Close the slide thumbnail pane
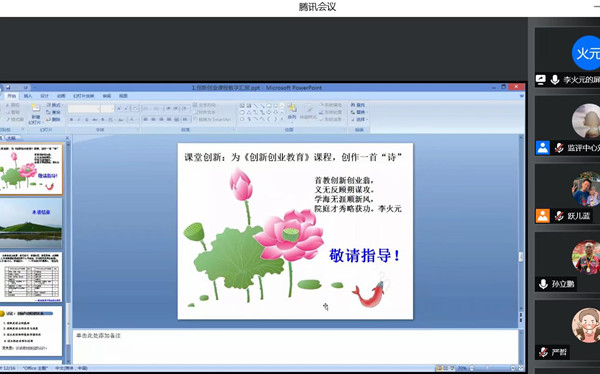 point(67,138)
